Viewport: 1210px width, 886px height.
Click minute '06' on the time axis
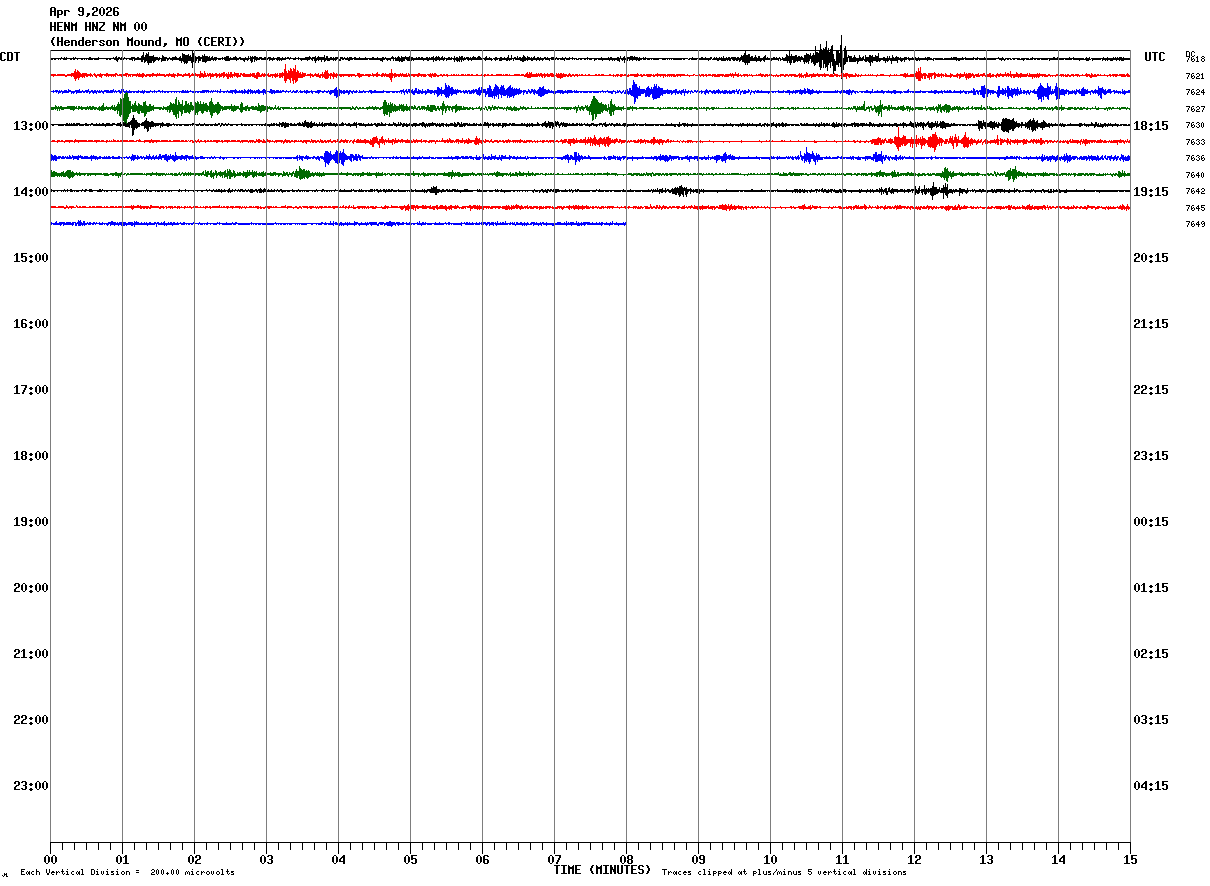click(x=482, y=859)
